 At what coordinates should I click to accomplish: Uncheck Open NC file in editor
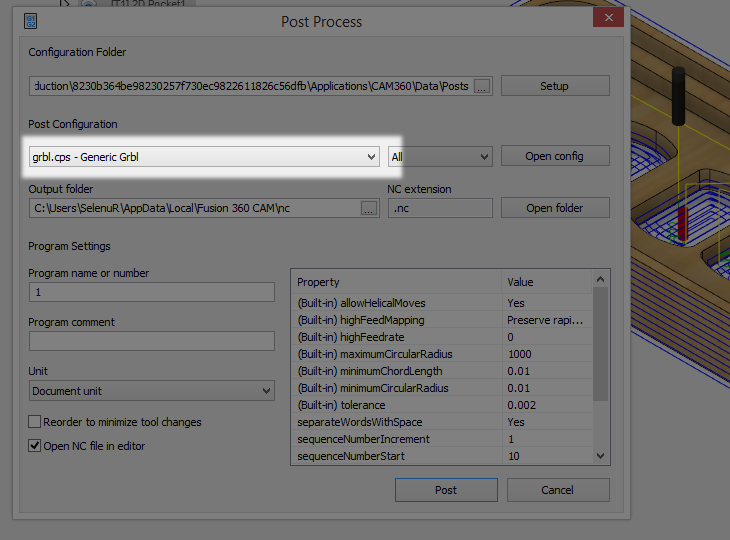(35, 446)
